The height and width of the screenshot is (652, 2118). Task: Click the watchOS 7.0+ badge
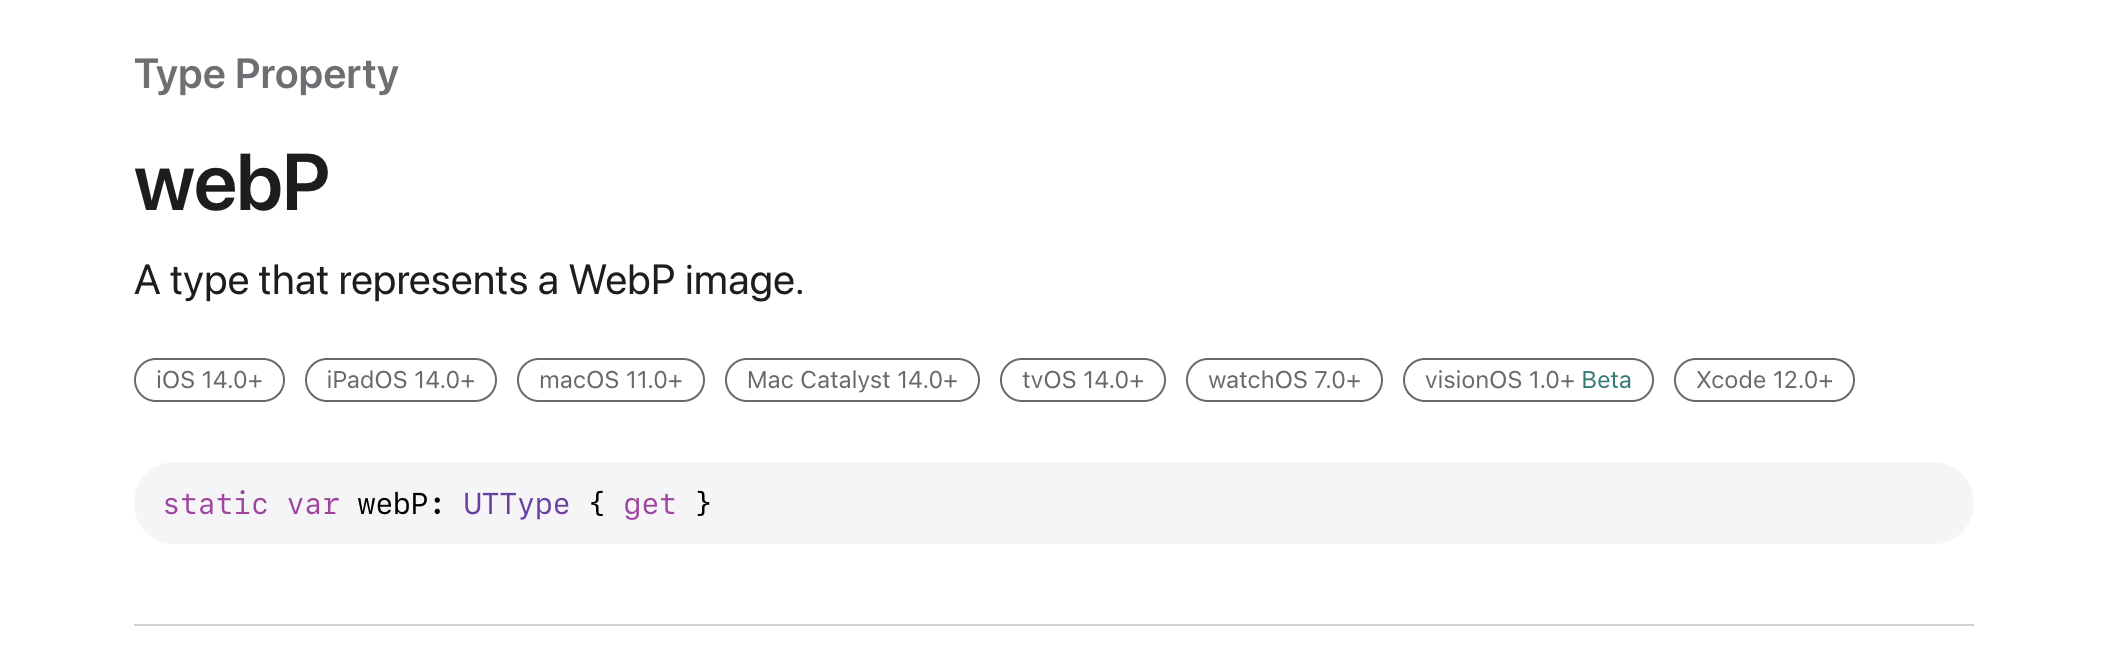click(1284, 380)
